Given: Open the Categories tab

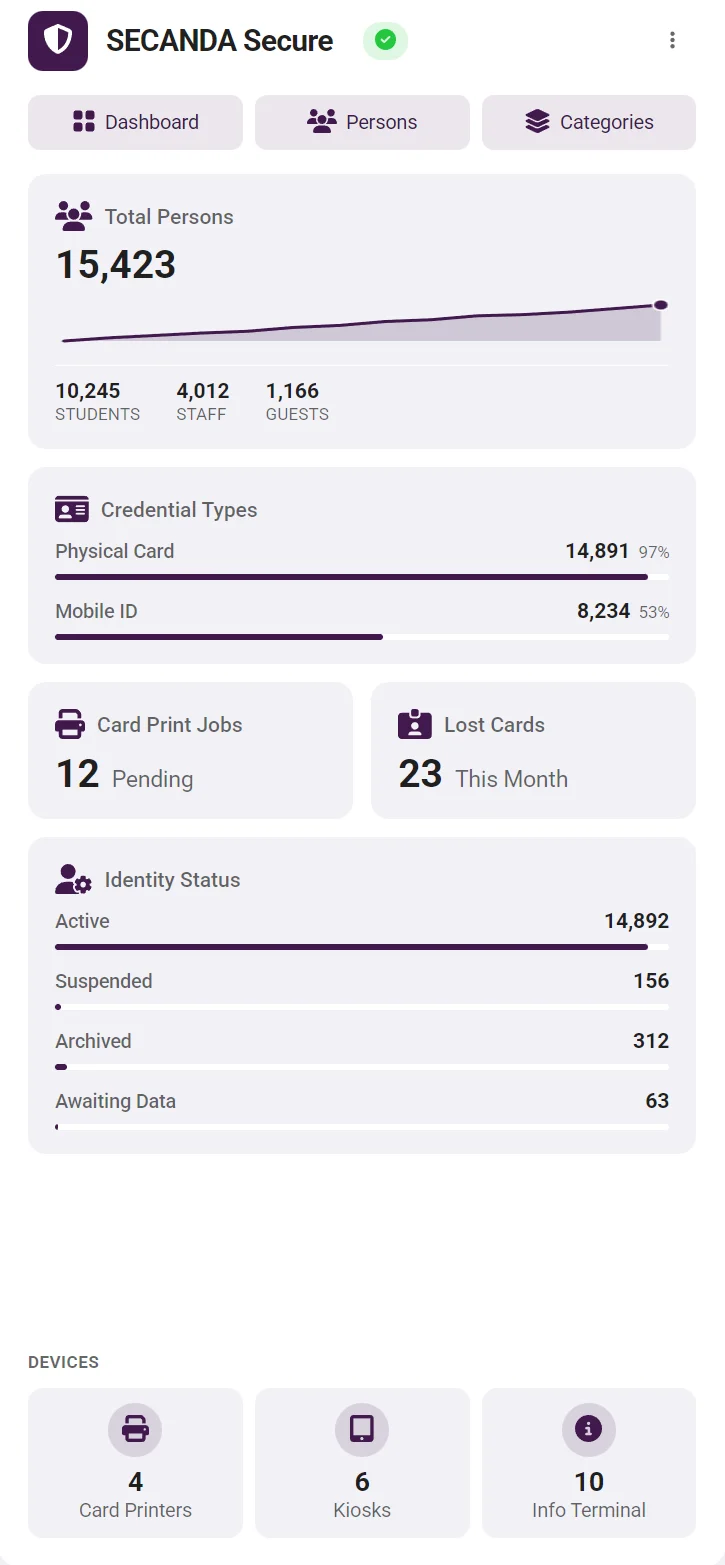Looking at the screenshot, I should click(588, 122).
